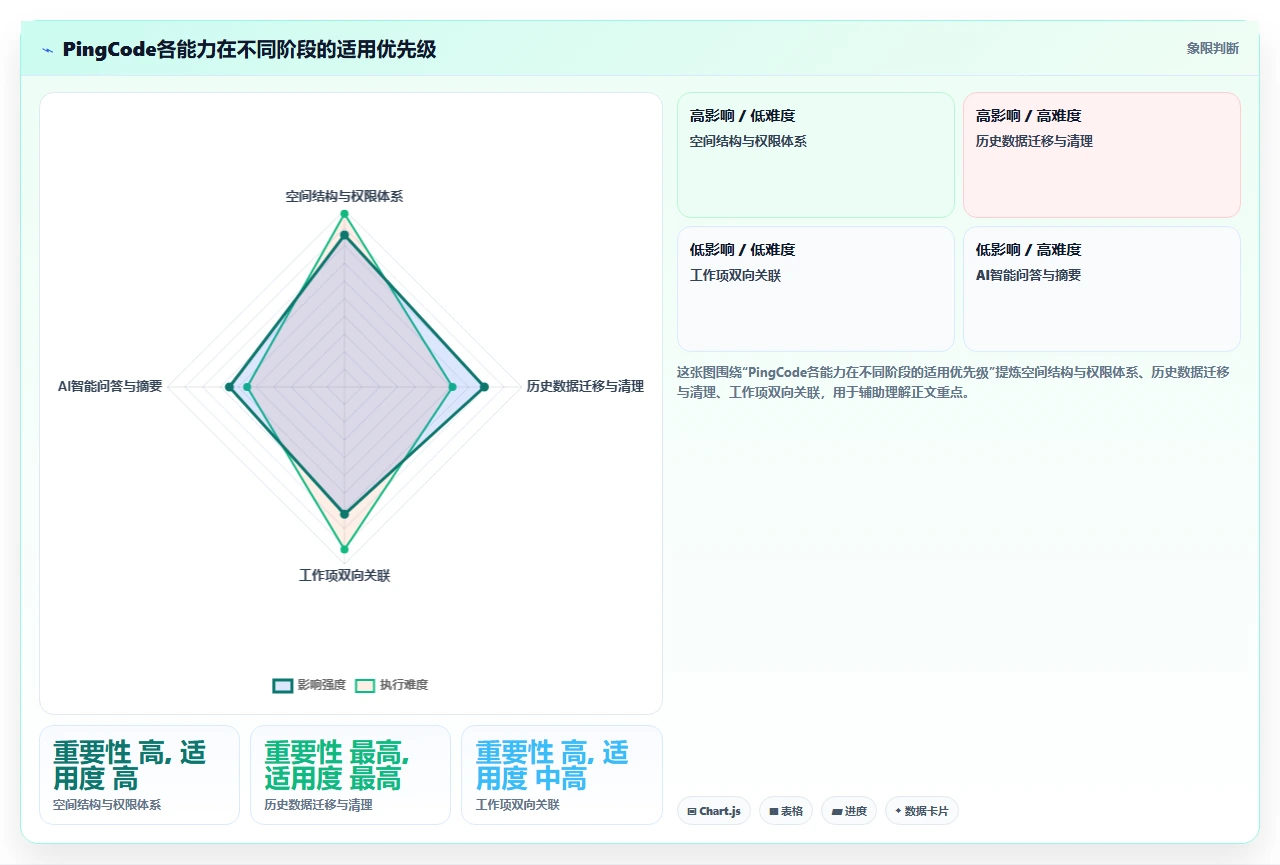Click the 象限判断 label in the header

click(x=1212, y=48)
